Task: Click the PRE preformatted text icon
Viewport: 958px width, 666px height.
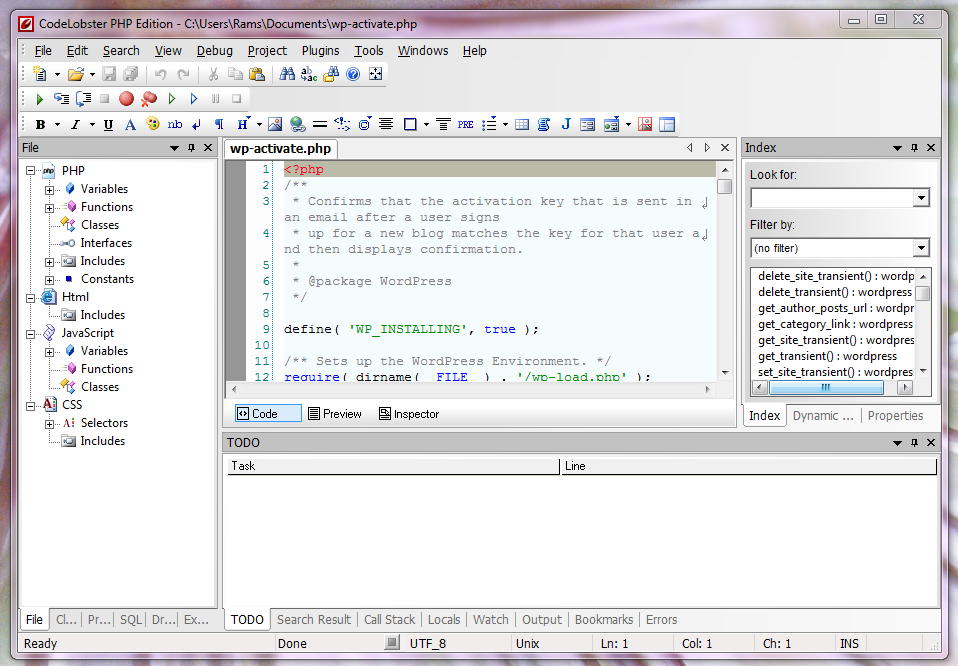Action: coord(466,125)
